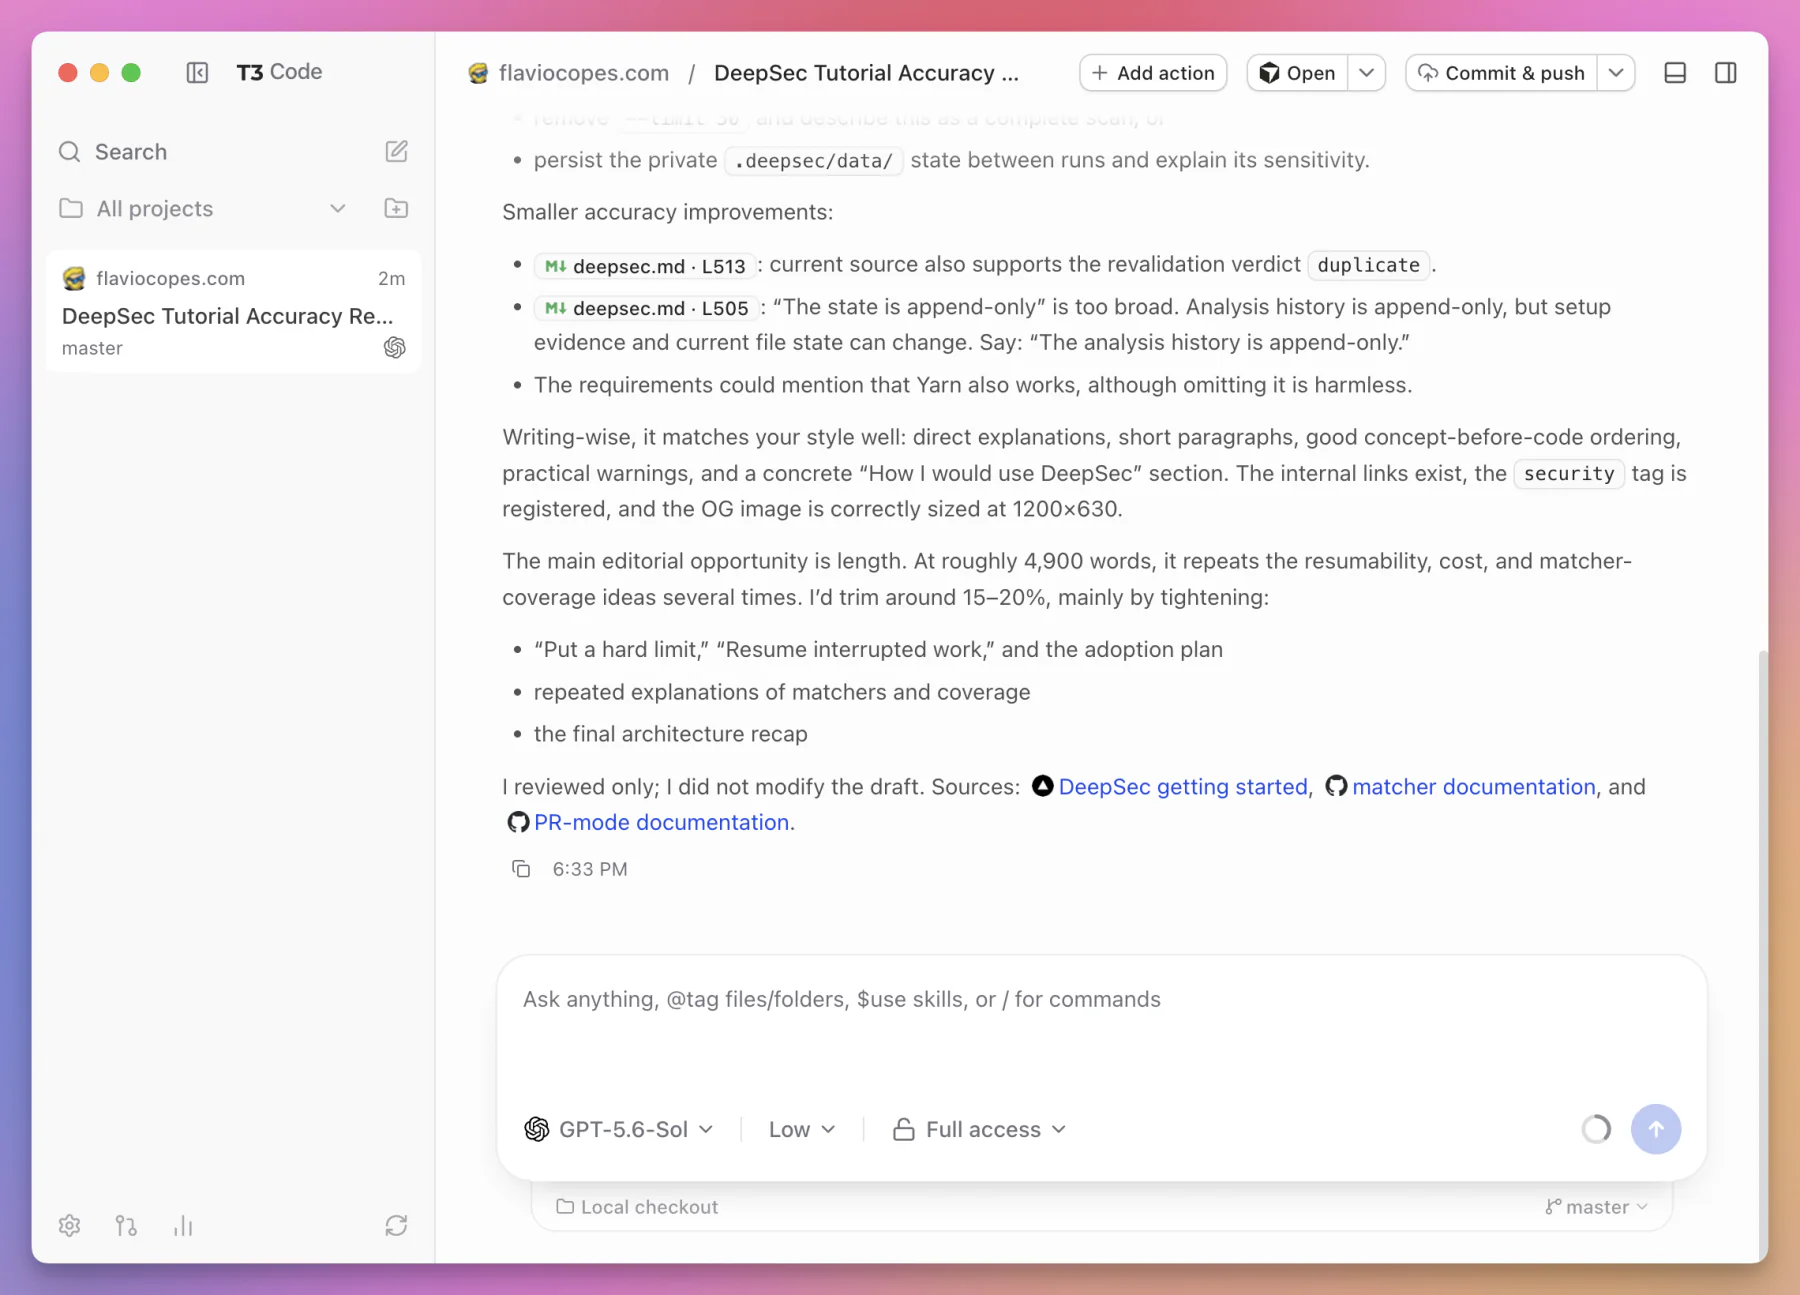Open the DeepSec Tutorial Accuracy thread
Screen dimensions: 1800x1295
[233, 312]
